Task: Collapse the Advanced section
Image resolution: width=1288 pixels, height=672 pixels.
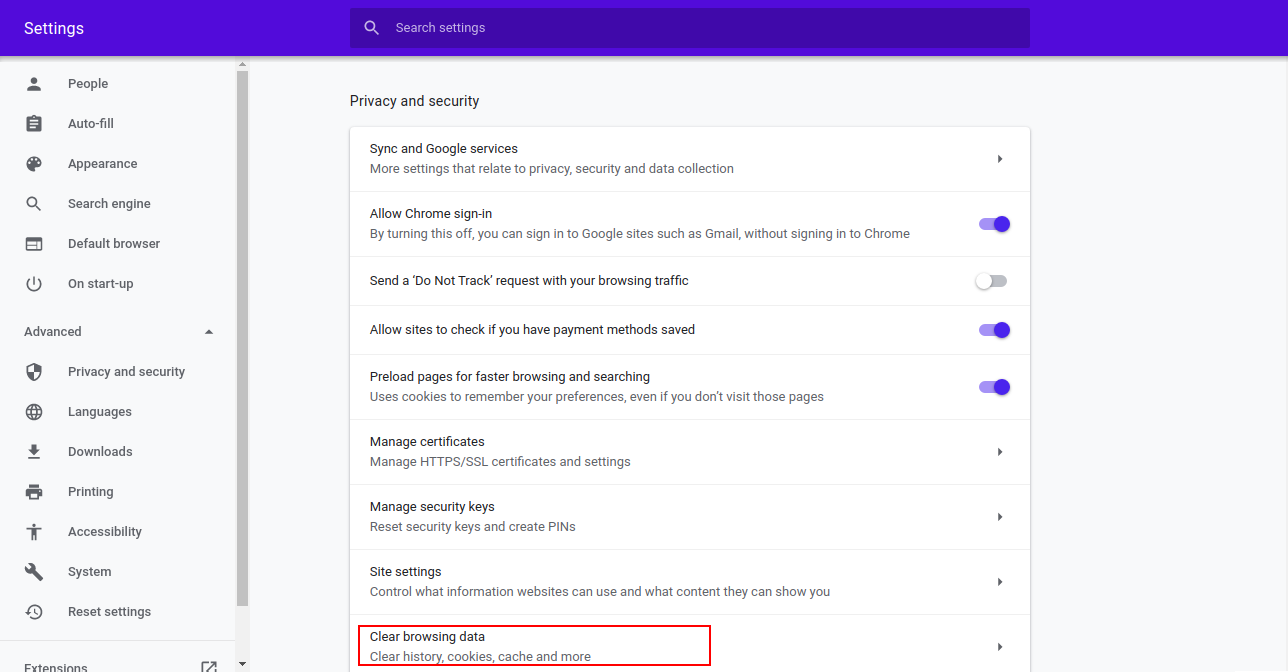Action: 208,331
